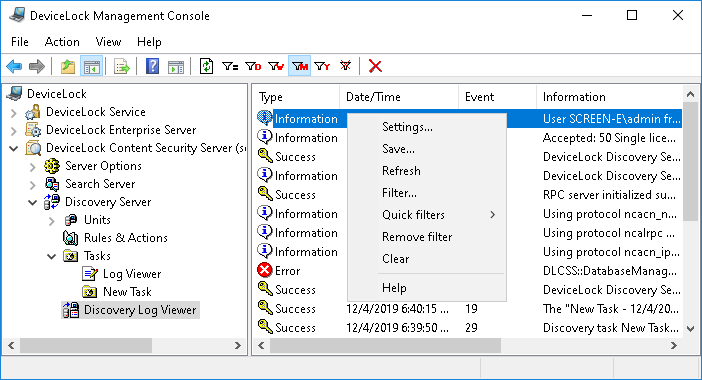702x380 pixels.
Task: Click the Up one level folder icon
Action: (x=68, y=67)
